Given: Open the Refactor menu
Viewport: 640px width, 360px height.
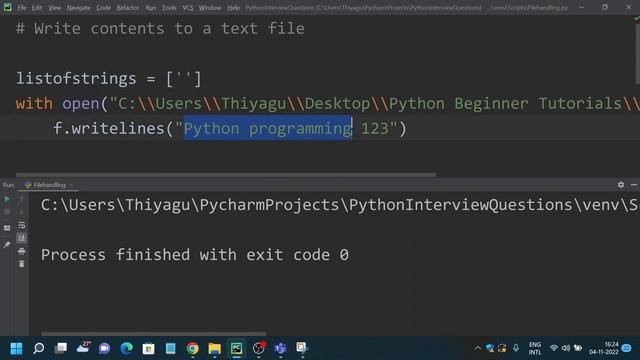Looking at the screenshot, I should 128,8.
